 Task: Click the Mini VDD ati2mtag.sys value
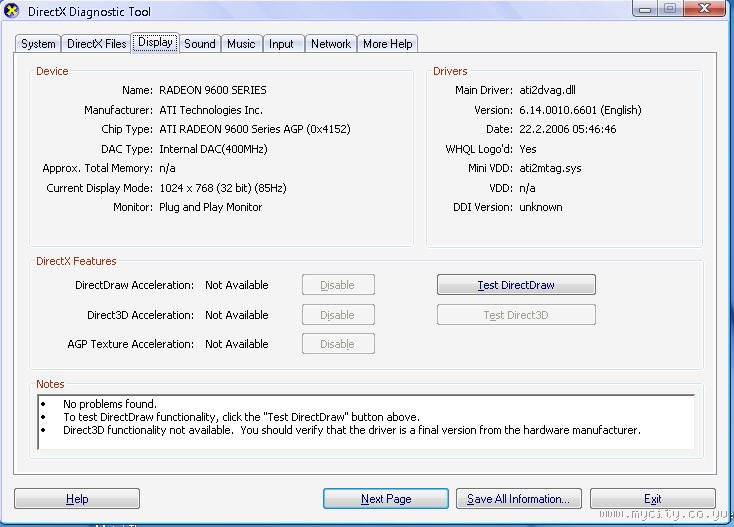[x=550, y=168]
